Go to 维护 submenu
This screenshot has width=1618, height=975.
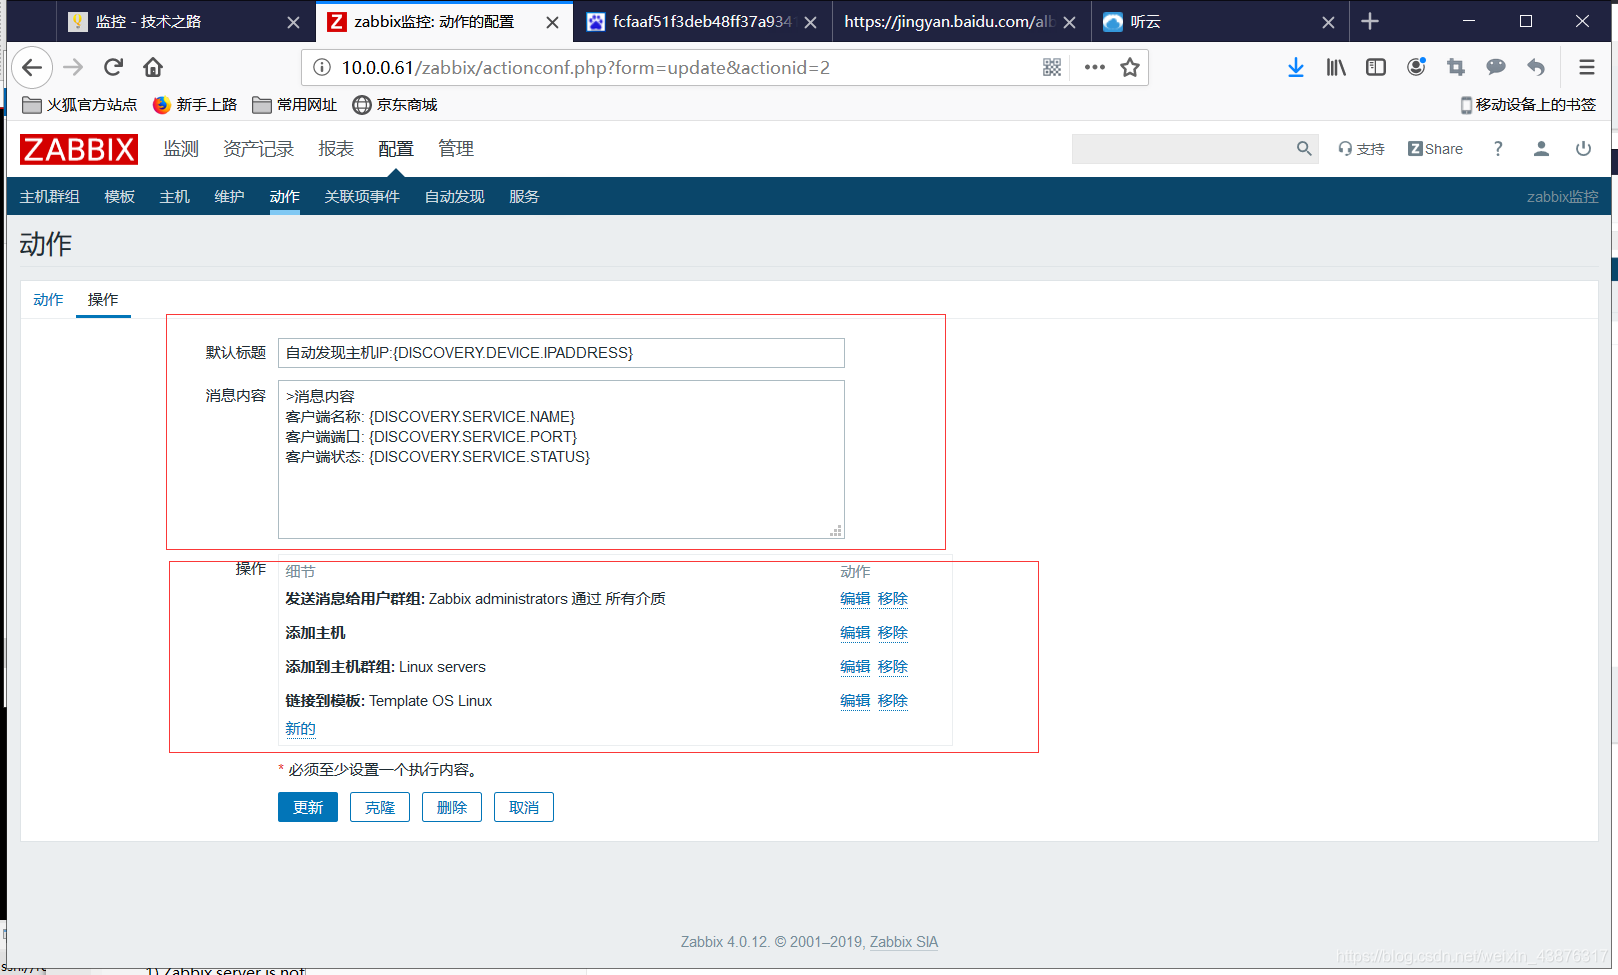(230, 196)
